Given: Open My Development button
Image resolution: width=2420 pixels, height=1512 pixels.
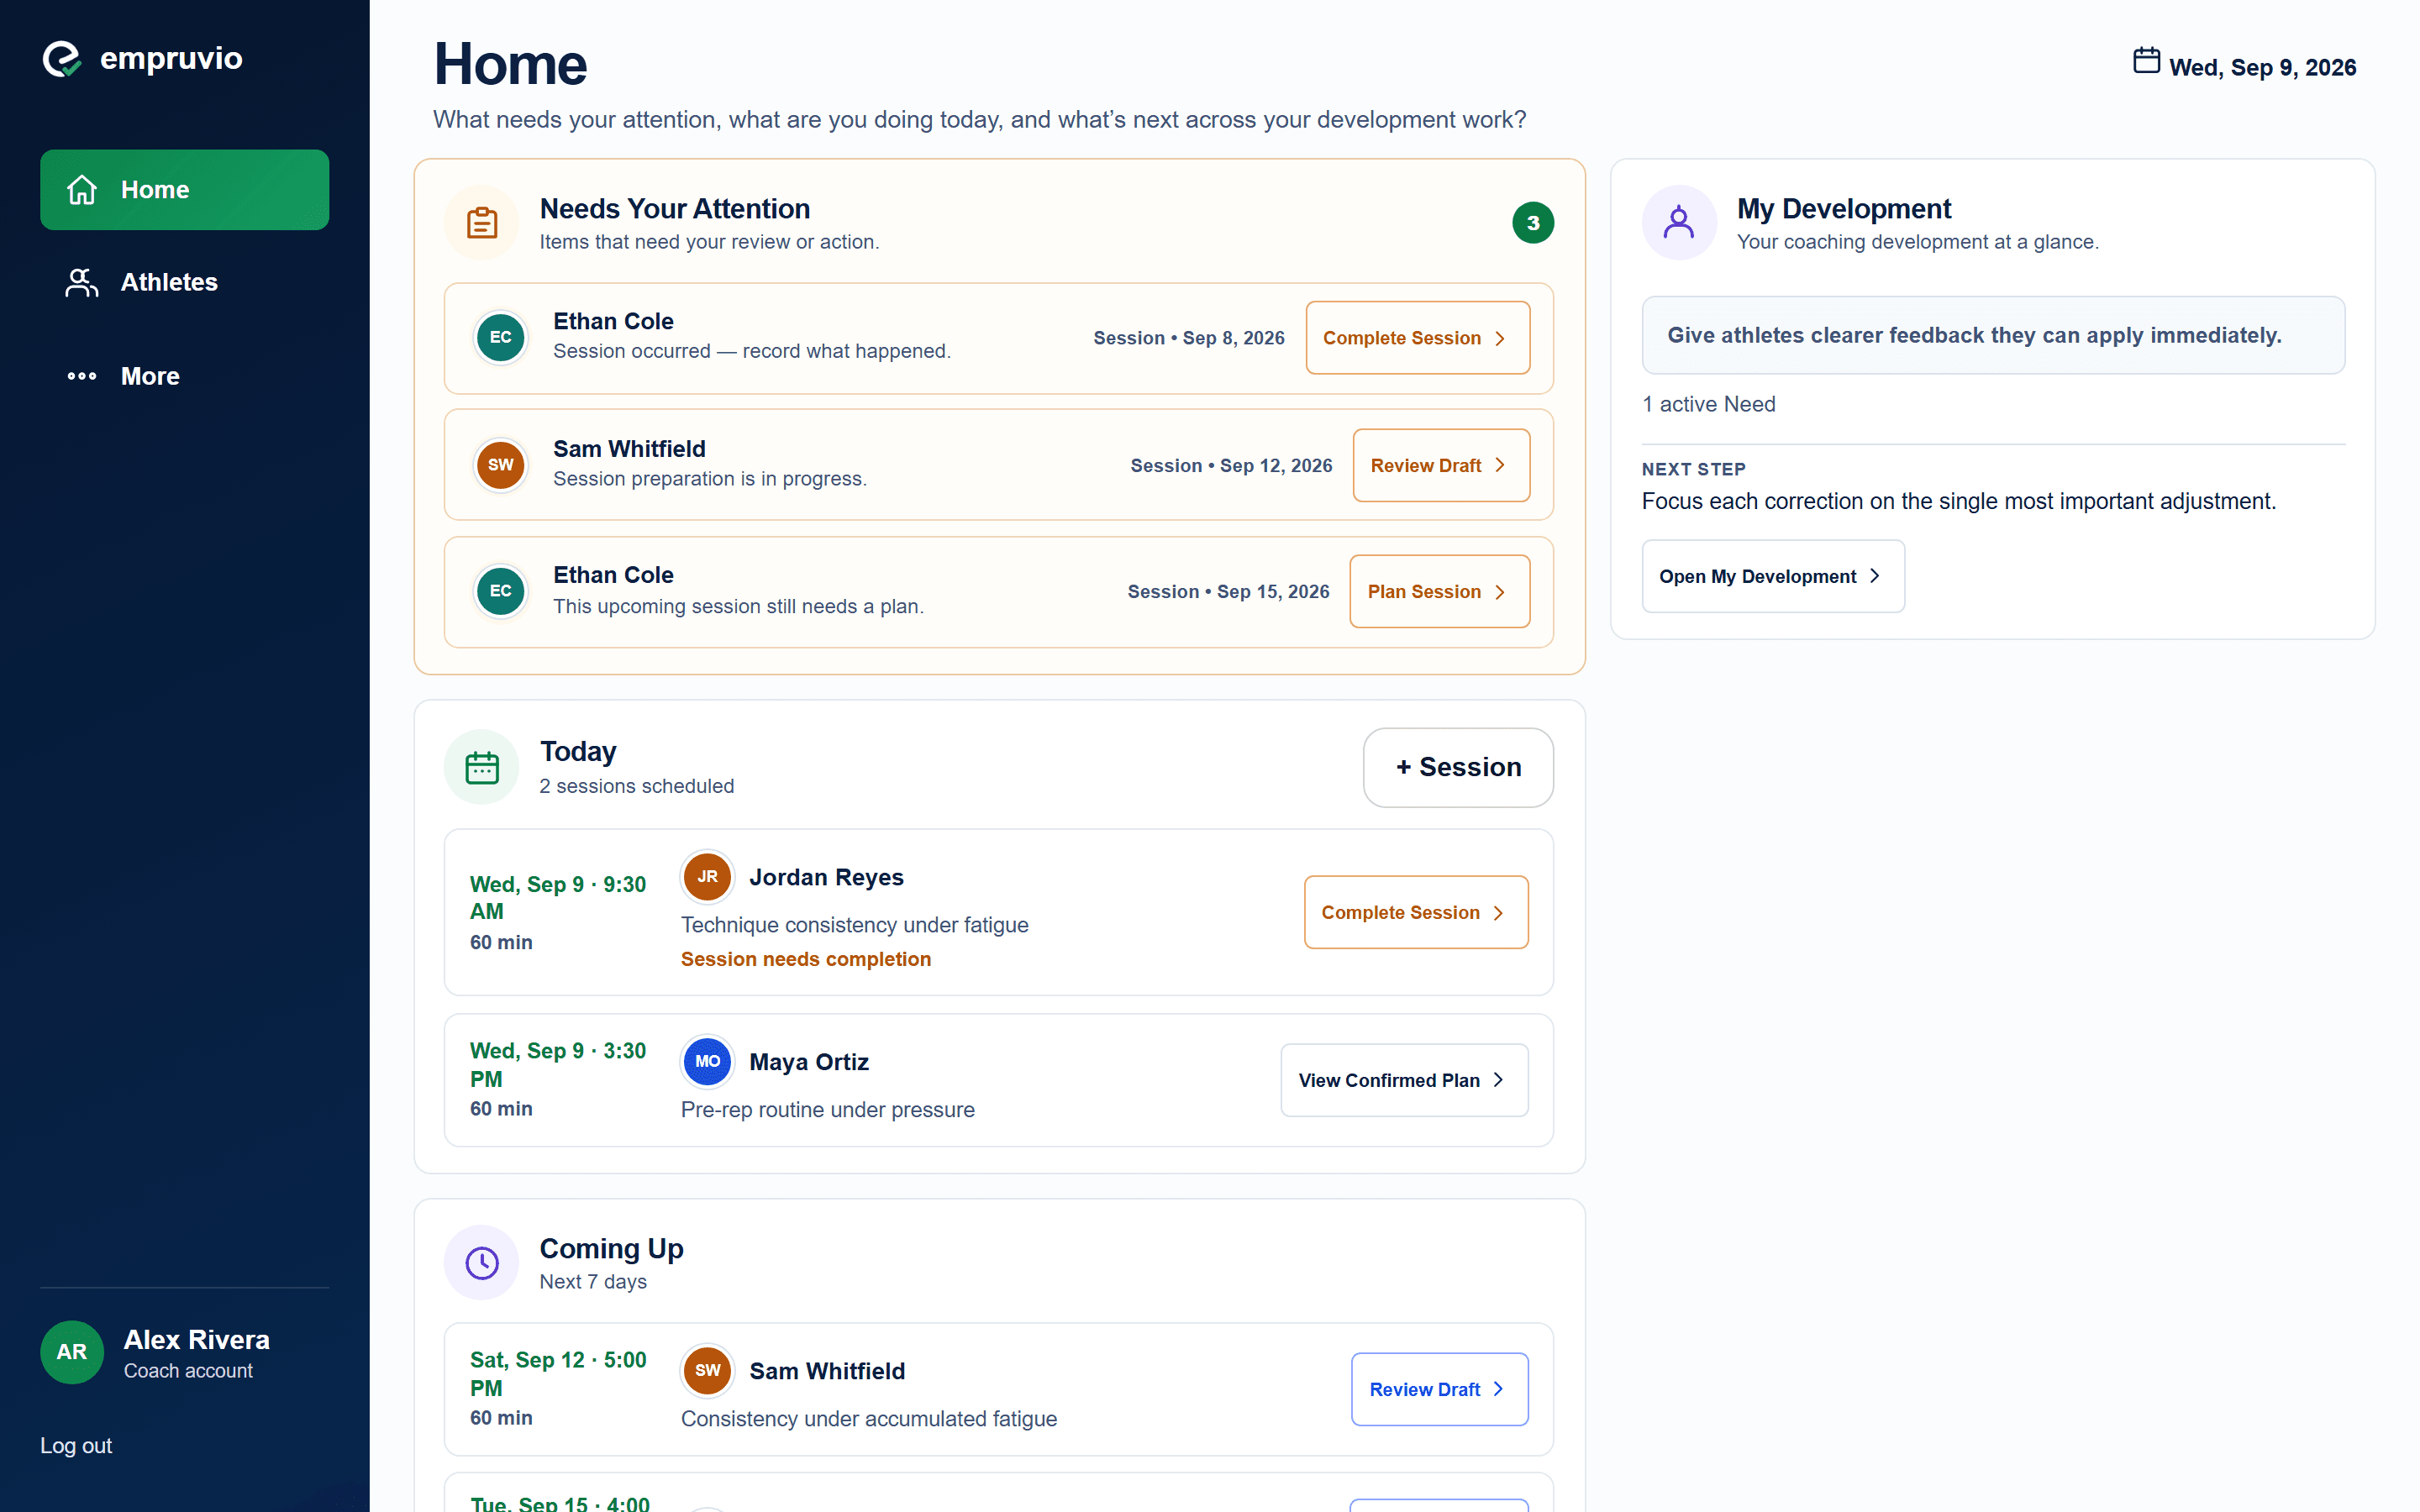Looking at the screenshot, I should coord(1773,576).
